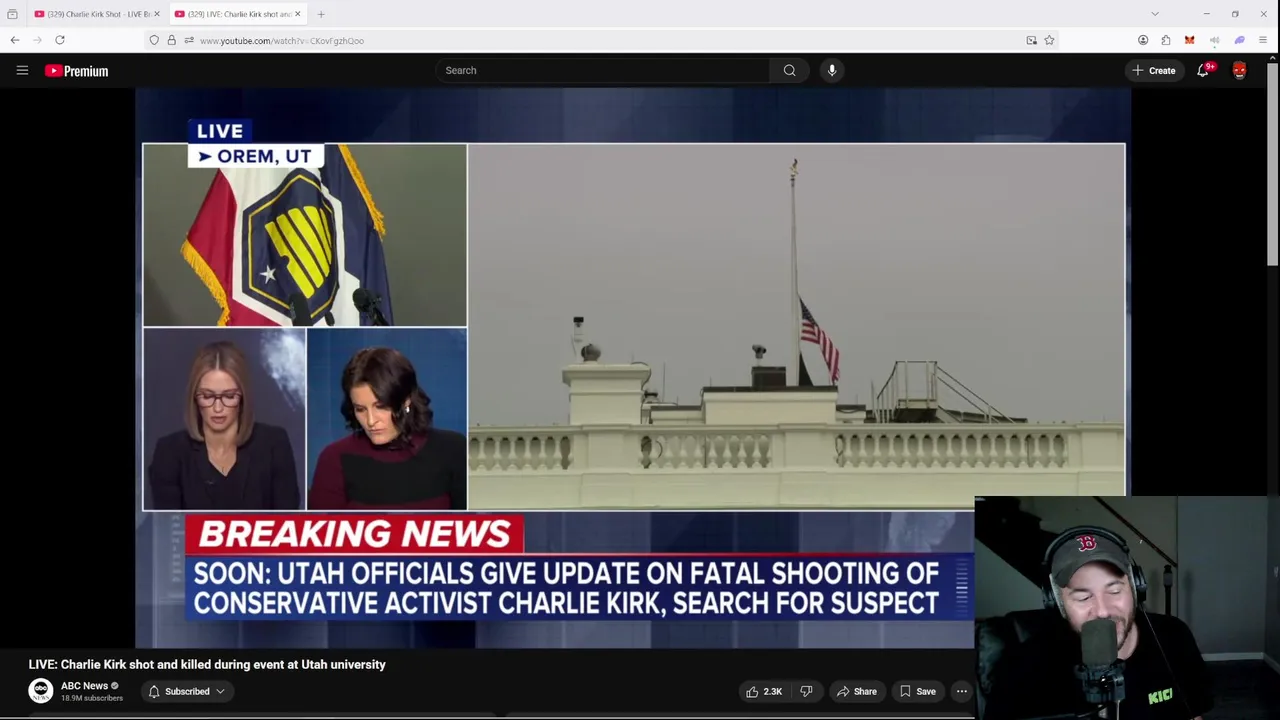Click the tracking protection shield icon

154,40
